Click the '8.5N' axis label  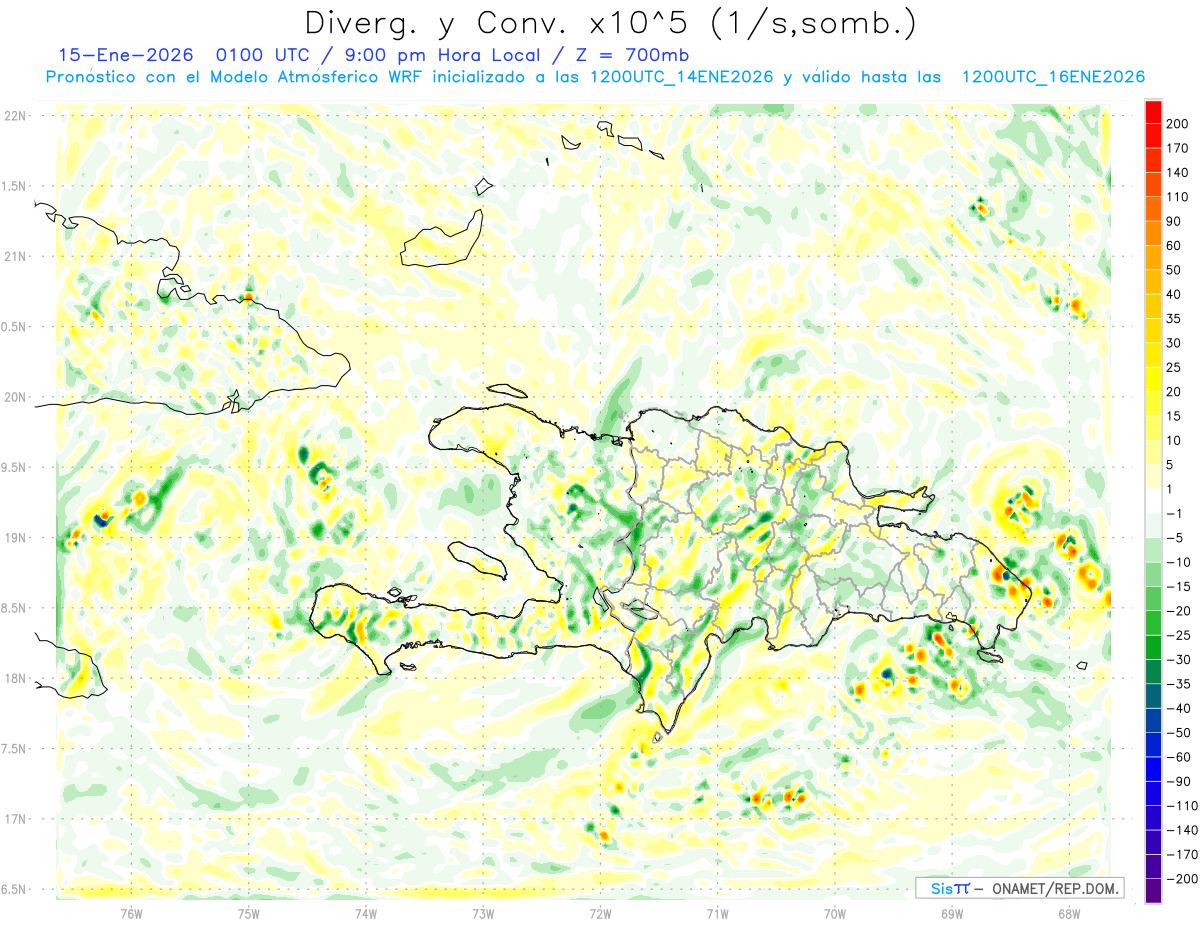tap(15, 608)
